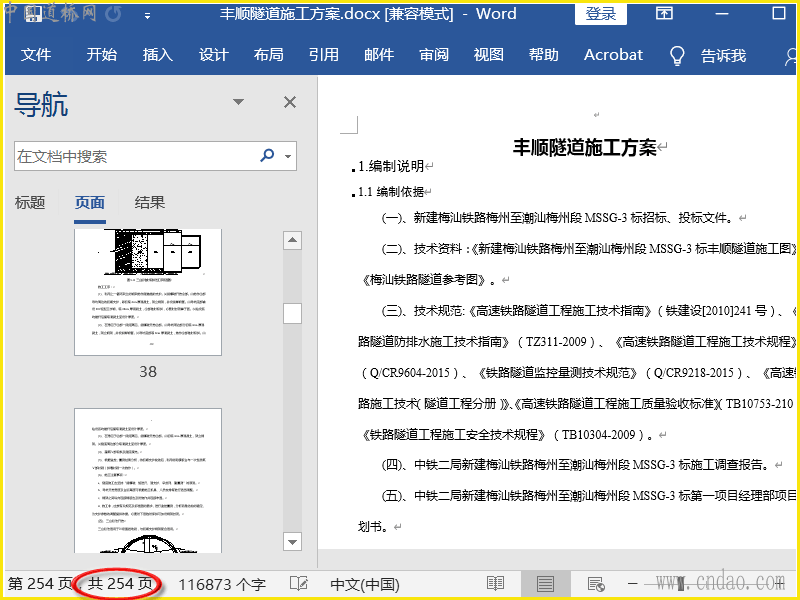The width and height of the screenshot is (800, 600).
Task: Switch to Web Layout view icon
Action: pos(596,583)
